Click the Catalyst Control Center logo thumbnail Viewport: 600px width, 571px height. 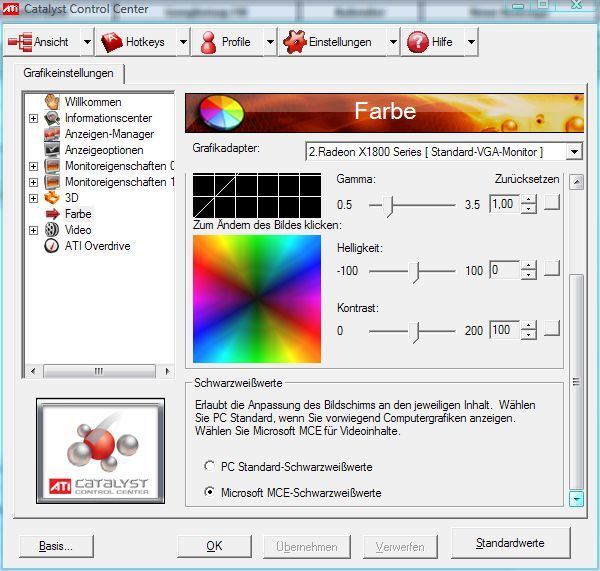pyautogui.click(x=101, y=451)
